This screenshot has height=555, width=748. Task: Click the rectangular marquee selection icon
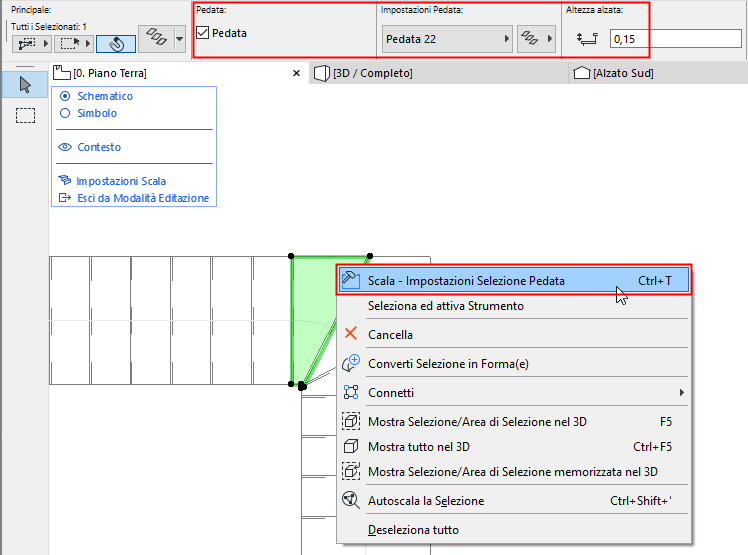pyautogui.click(x=69, y=44)
